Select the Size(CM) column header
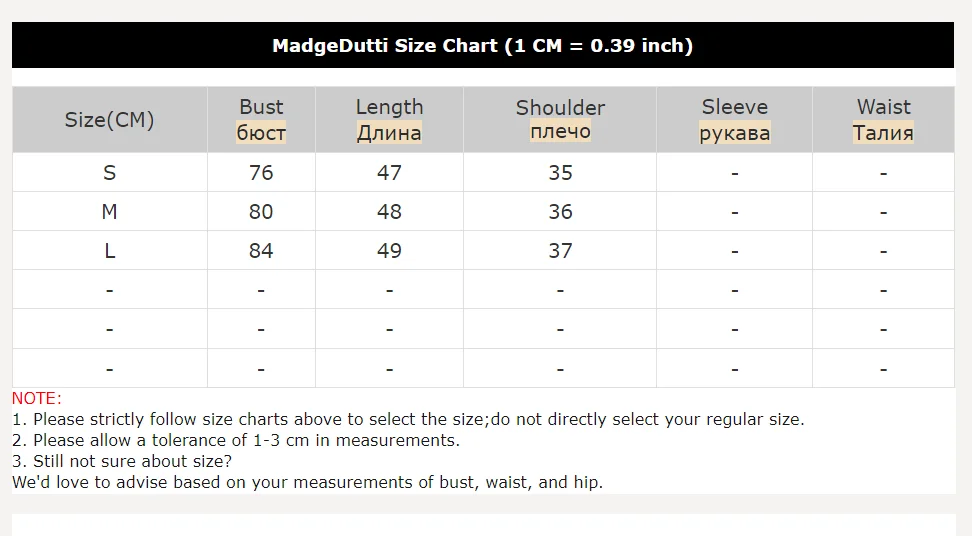This screenshot has height=536, width=972. click(x=109, y=120)
